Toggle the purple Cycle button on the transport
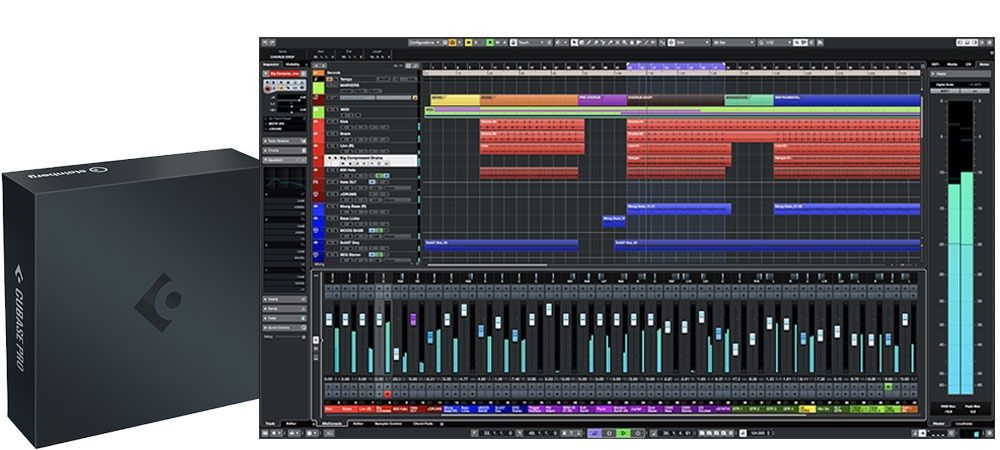Image resolution: width=1000 pixels, height=450 pixels. pos(595,433)
